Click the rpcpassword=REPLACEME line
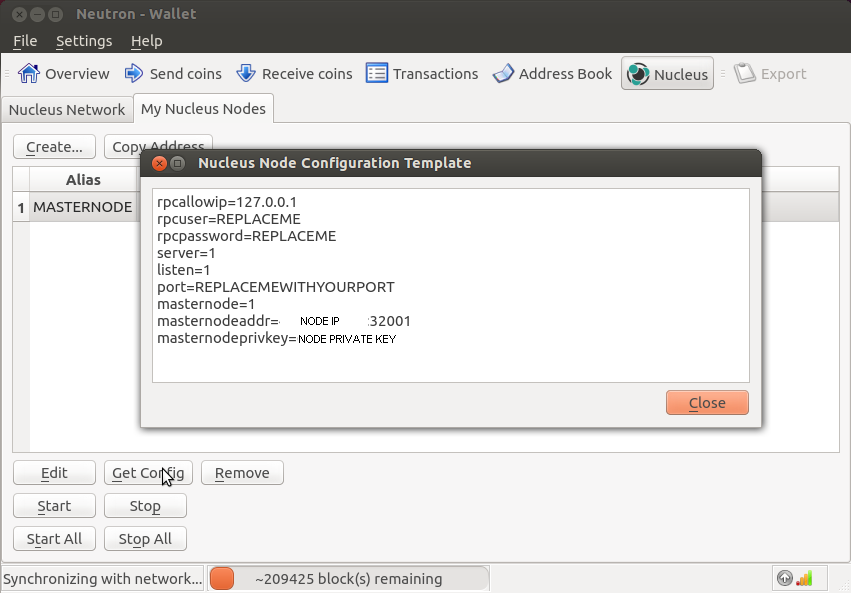The image size is (851, 593). 246,235
